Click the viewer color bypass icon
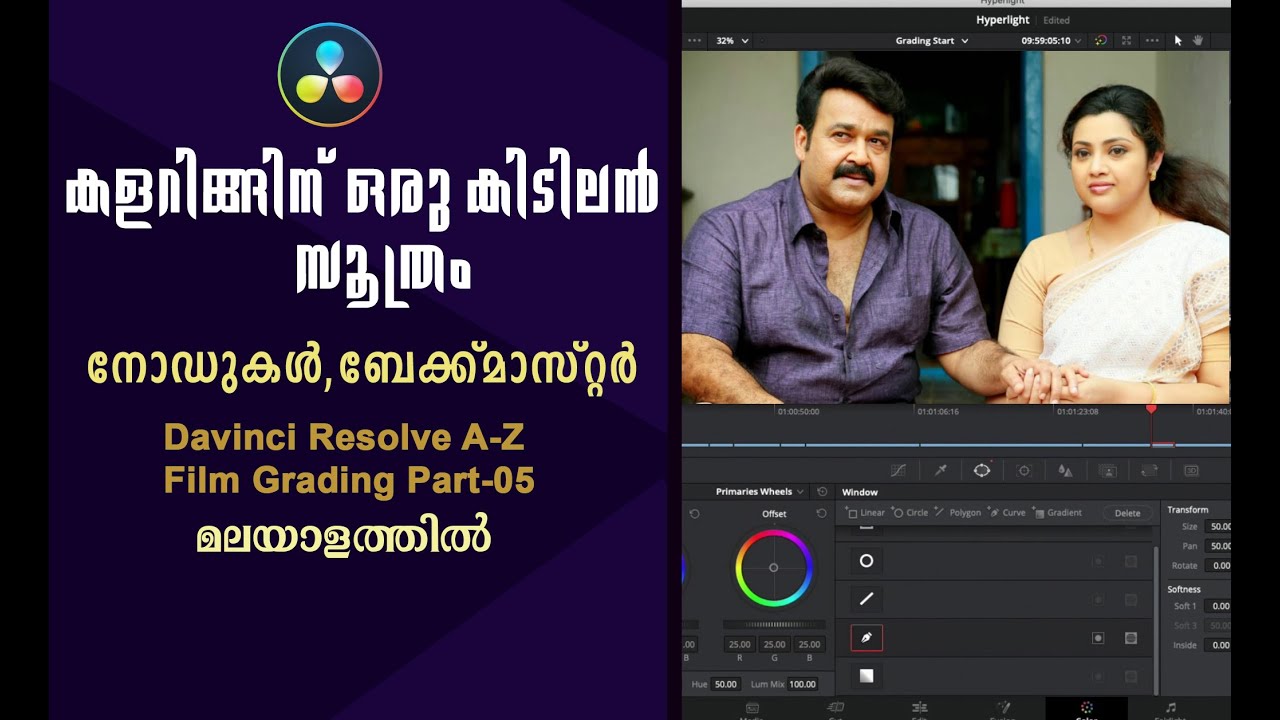The width and height of the screenshot is (1280, 720). click(1101, 41)
